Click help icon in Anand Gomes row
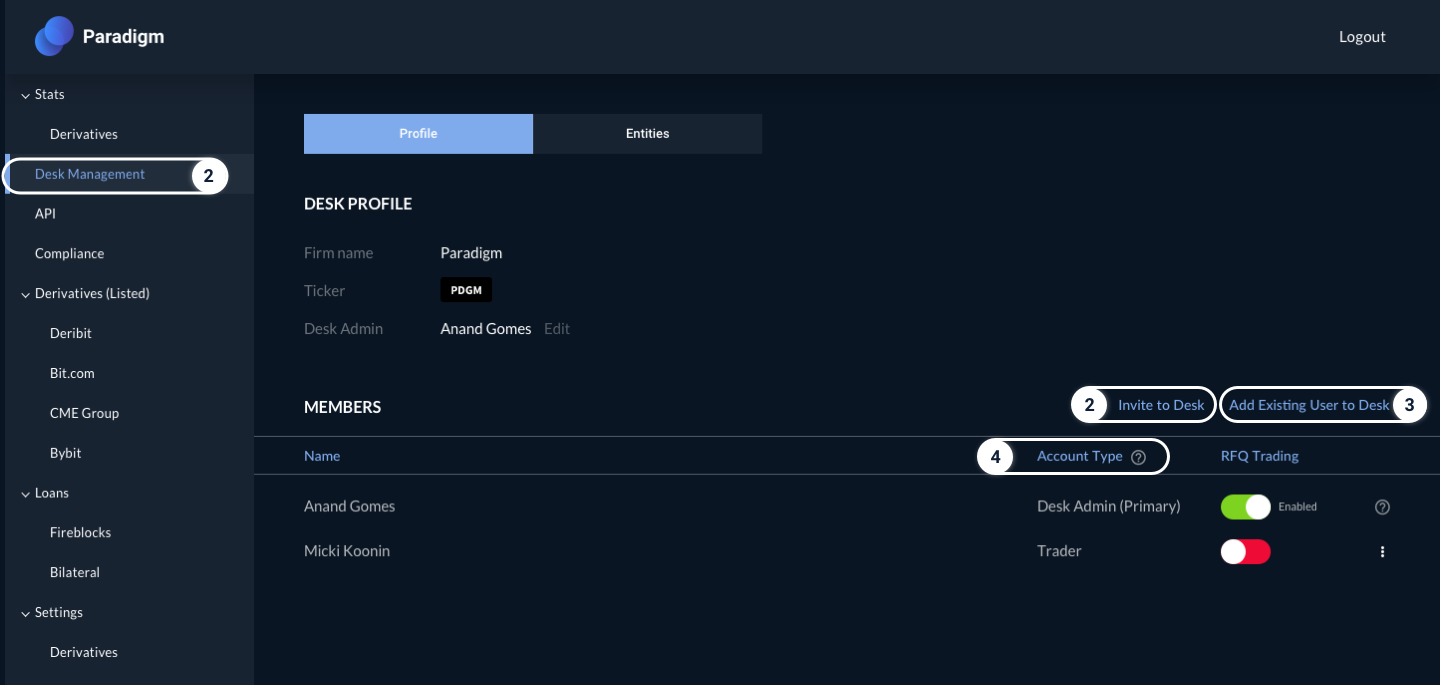This screenshot has height=685, width=1440. coord(1382,507)
